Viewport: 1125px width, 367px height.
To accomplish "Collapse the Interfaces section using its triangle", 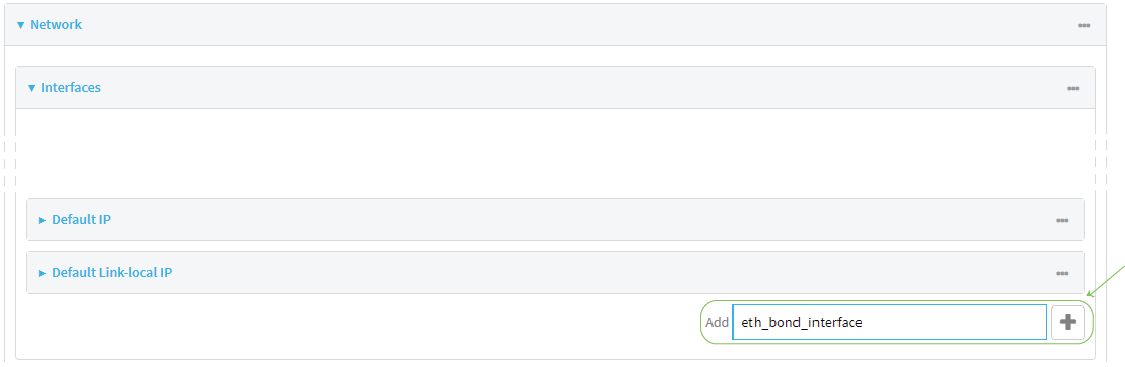I will (x=31, y=88).
